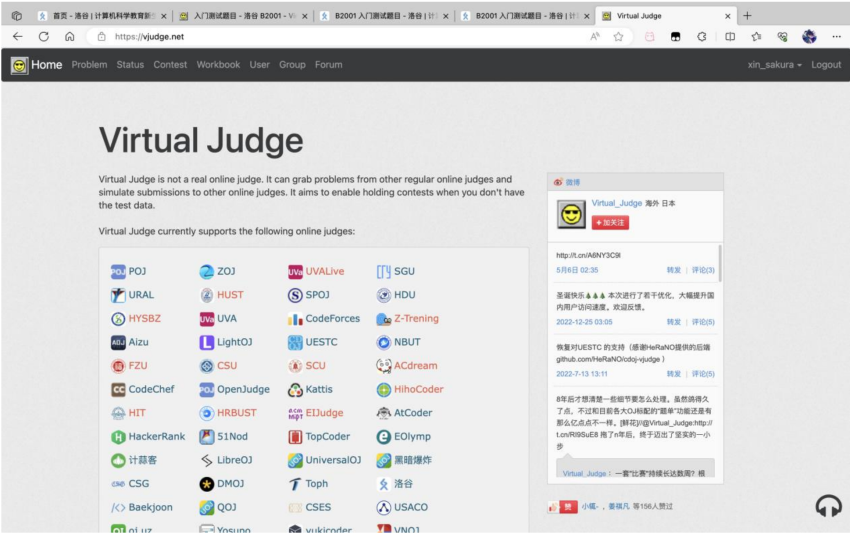The height and width of the screenshot is (534, 850).
Task: Click the red 赞 like button
Action: pyautogui.click(x=568, y=507)
